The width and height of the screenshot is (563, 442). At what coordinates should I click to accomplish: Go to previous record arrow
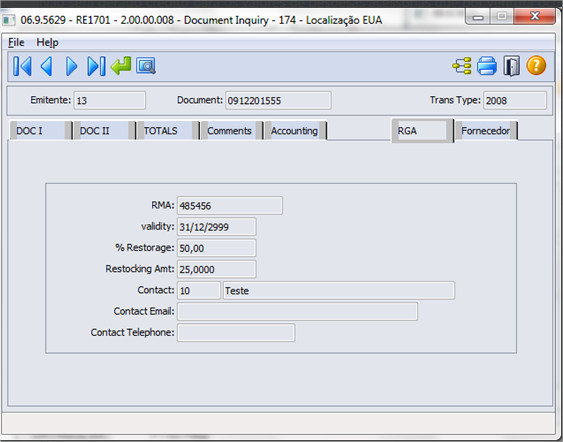click(47, 66)
